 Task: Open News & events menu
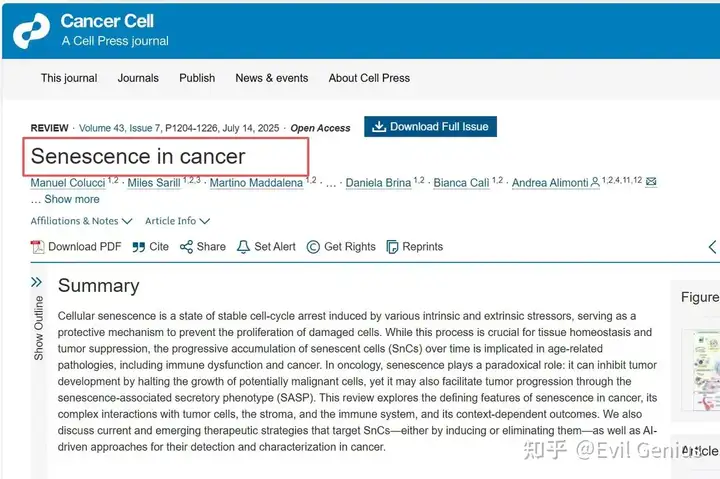[x=272, y=78]
